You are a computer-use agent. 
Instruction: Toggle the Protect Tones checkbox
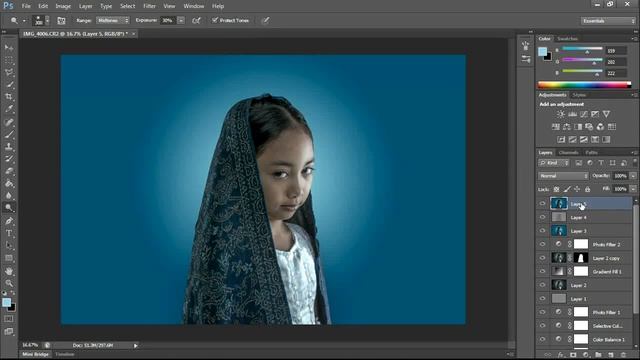click(x=215, y=20)
